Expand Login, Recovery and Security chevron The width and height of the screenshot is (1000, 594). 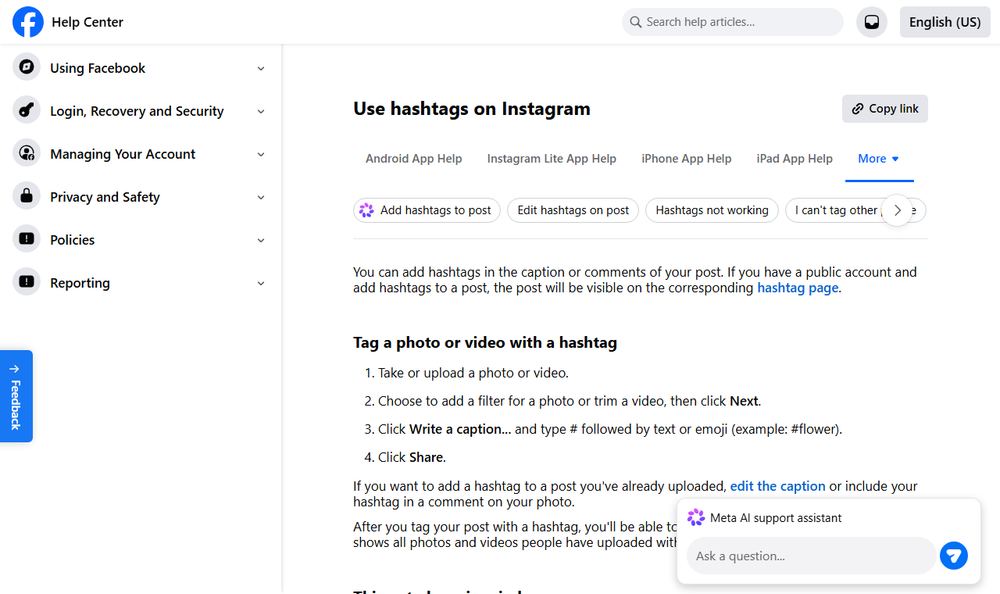coord(261,111)
